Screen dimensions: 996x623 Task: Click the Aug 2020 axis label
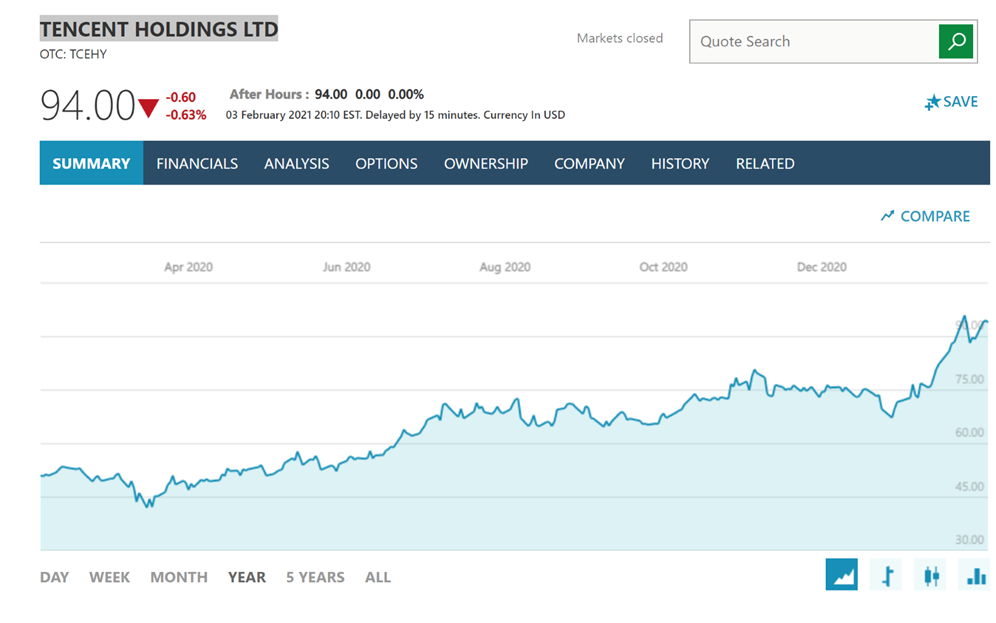pos(505,267)
